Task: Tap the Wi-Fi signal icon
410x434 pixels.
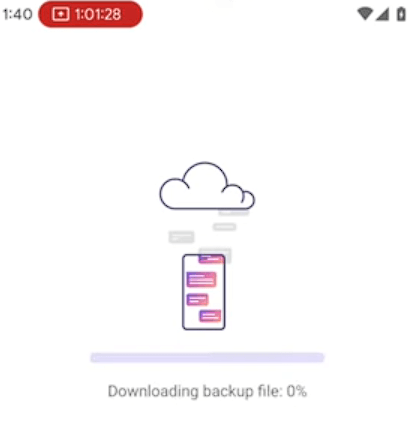Action: pos(365,14)
